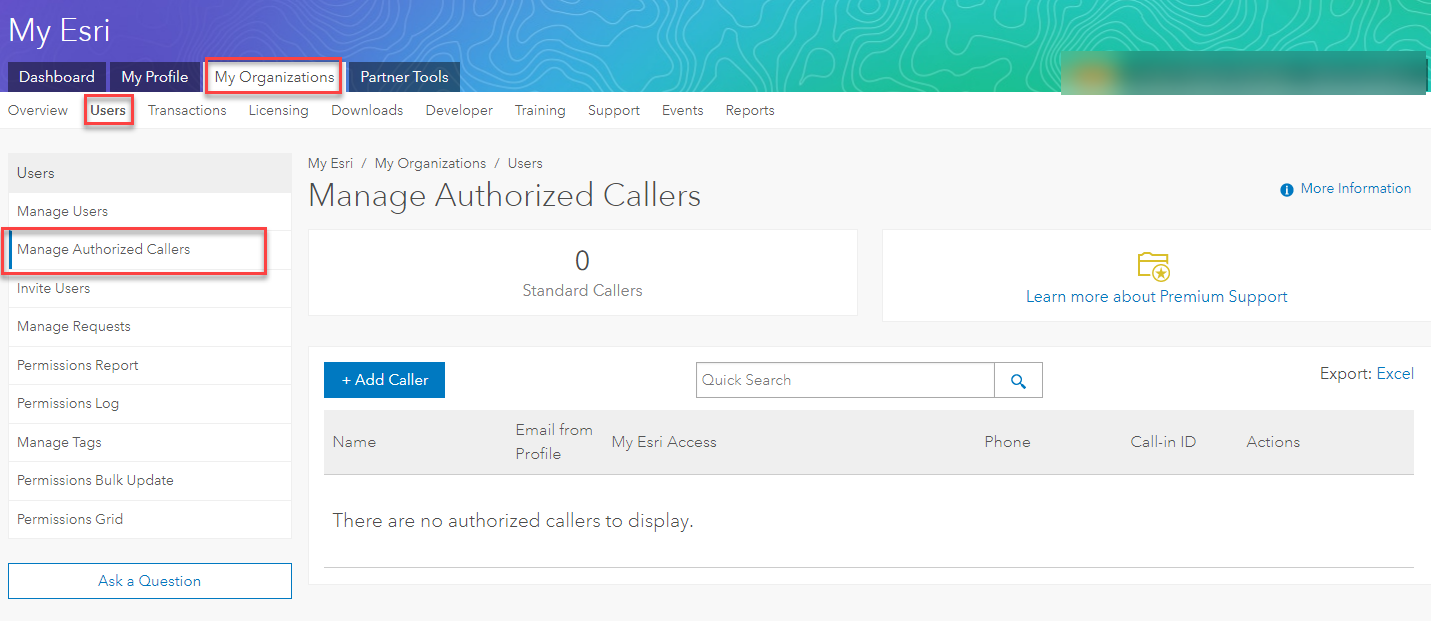Open the My Organizations tab
1431x621 pixels.
274,77
